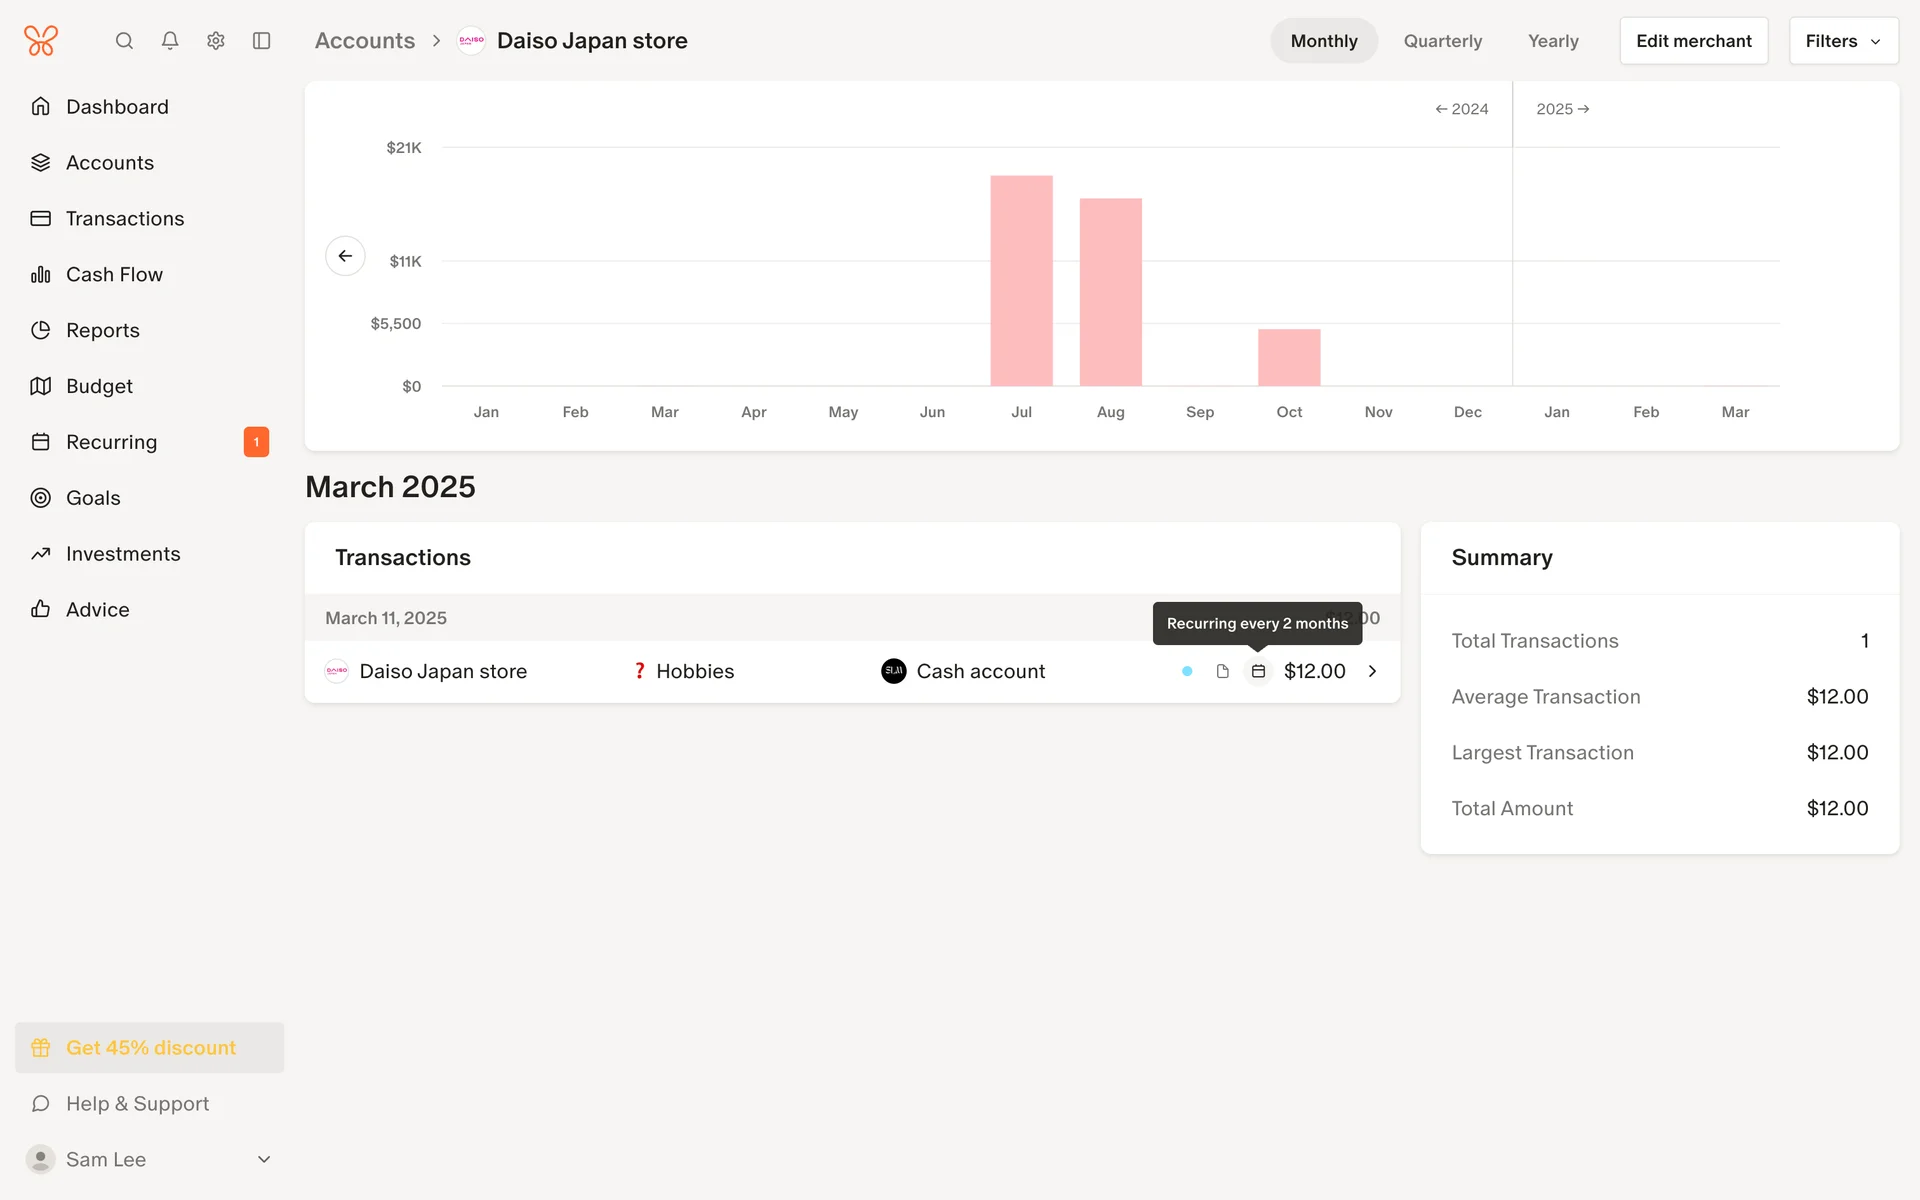Toggle the sidebar panel icon
Image resolution: width=1920 pixels, height=1200 pixels.
click(x=262, y=41)
